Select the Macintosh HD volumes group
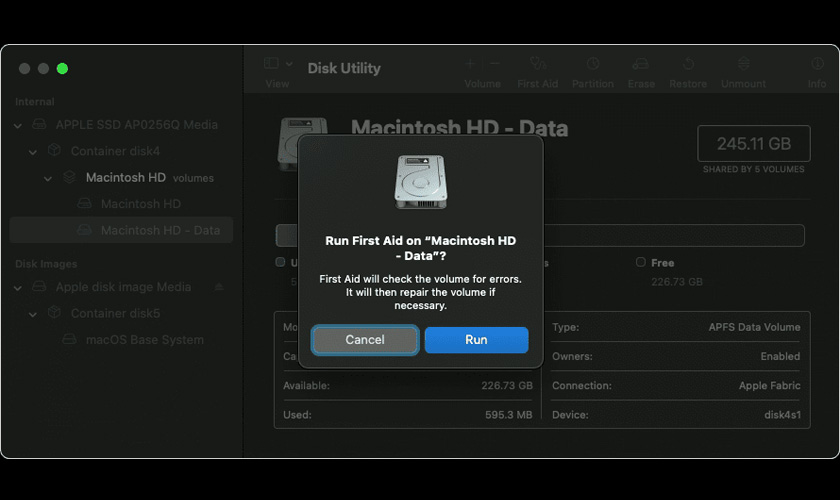Image resolution: width=840 pixels, height=500 pixels. (149, 177)
